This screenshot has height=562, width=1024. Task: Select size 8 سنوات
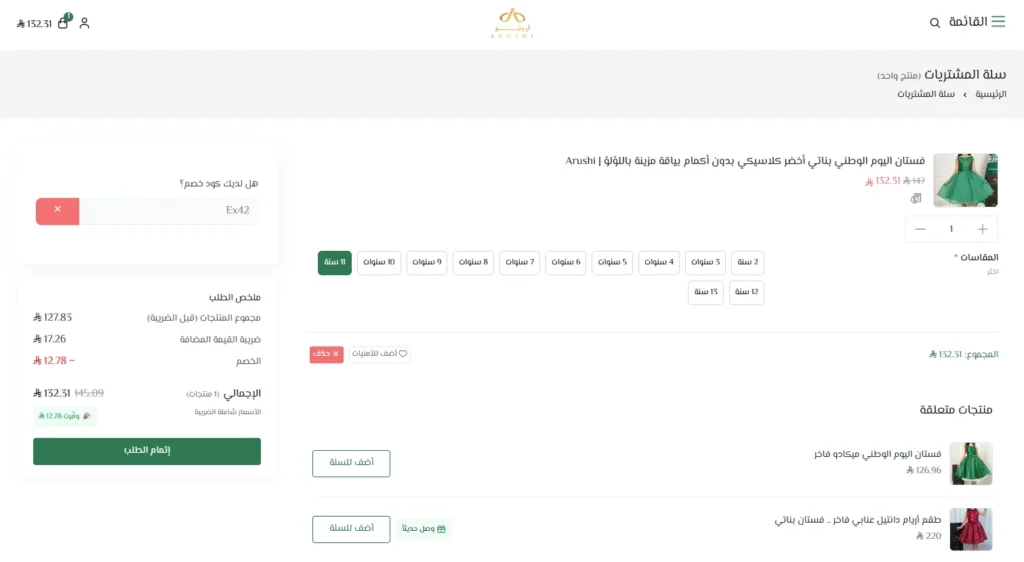[473, 262]
